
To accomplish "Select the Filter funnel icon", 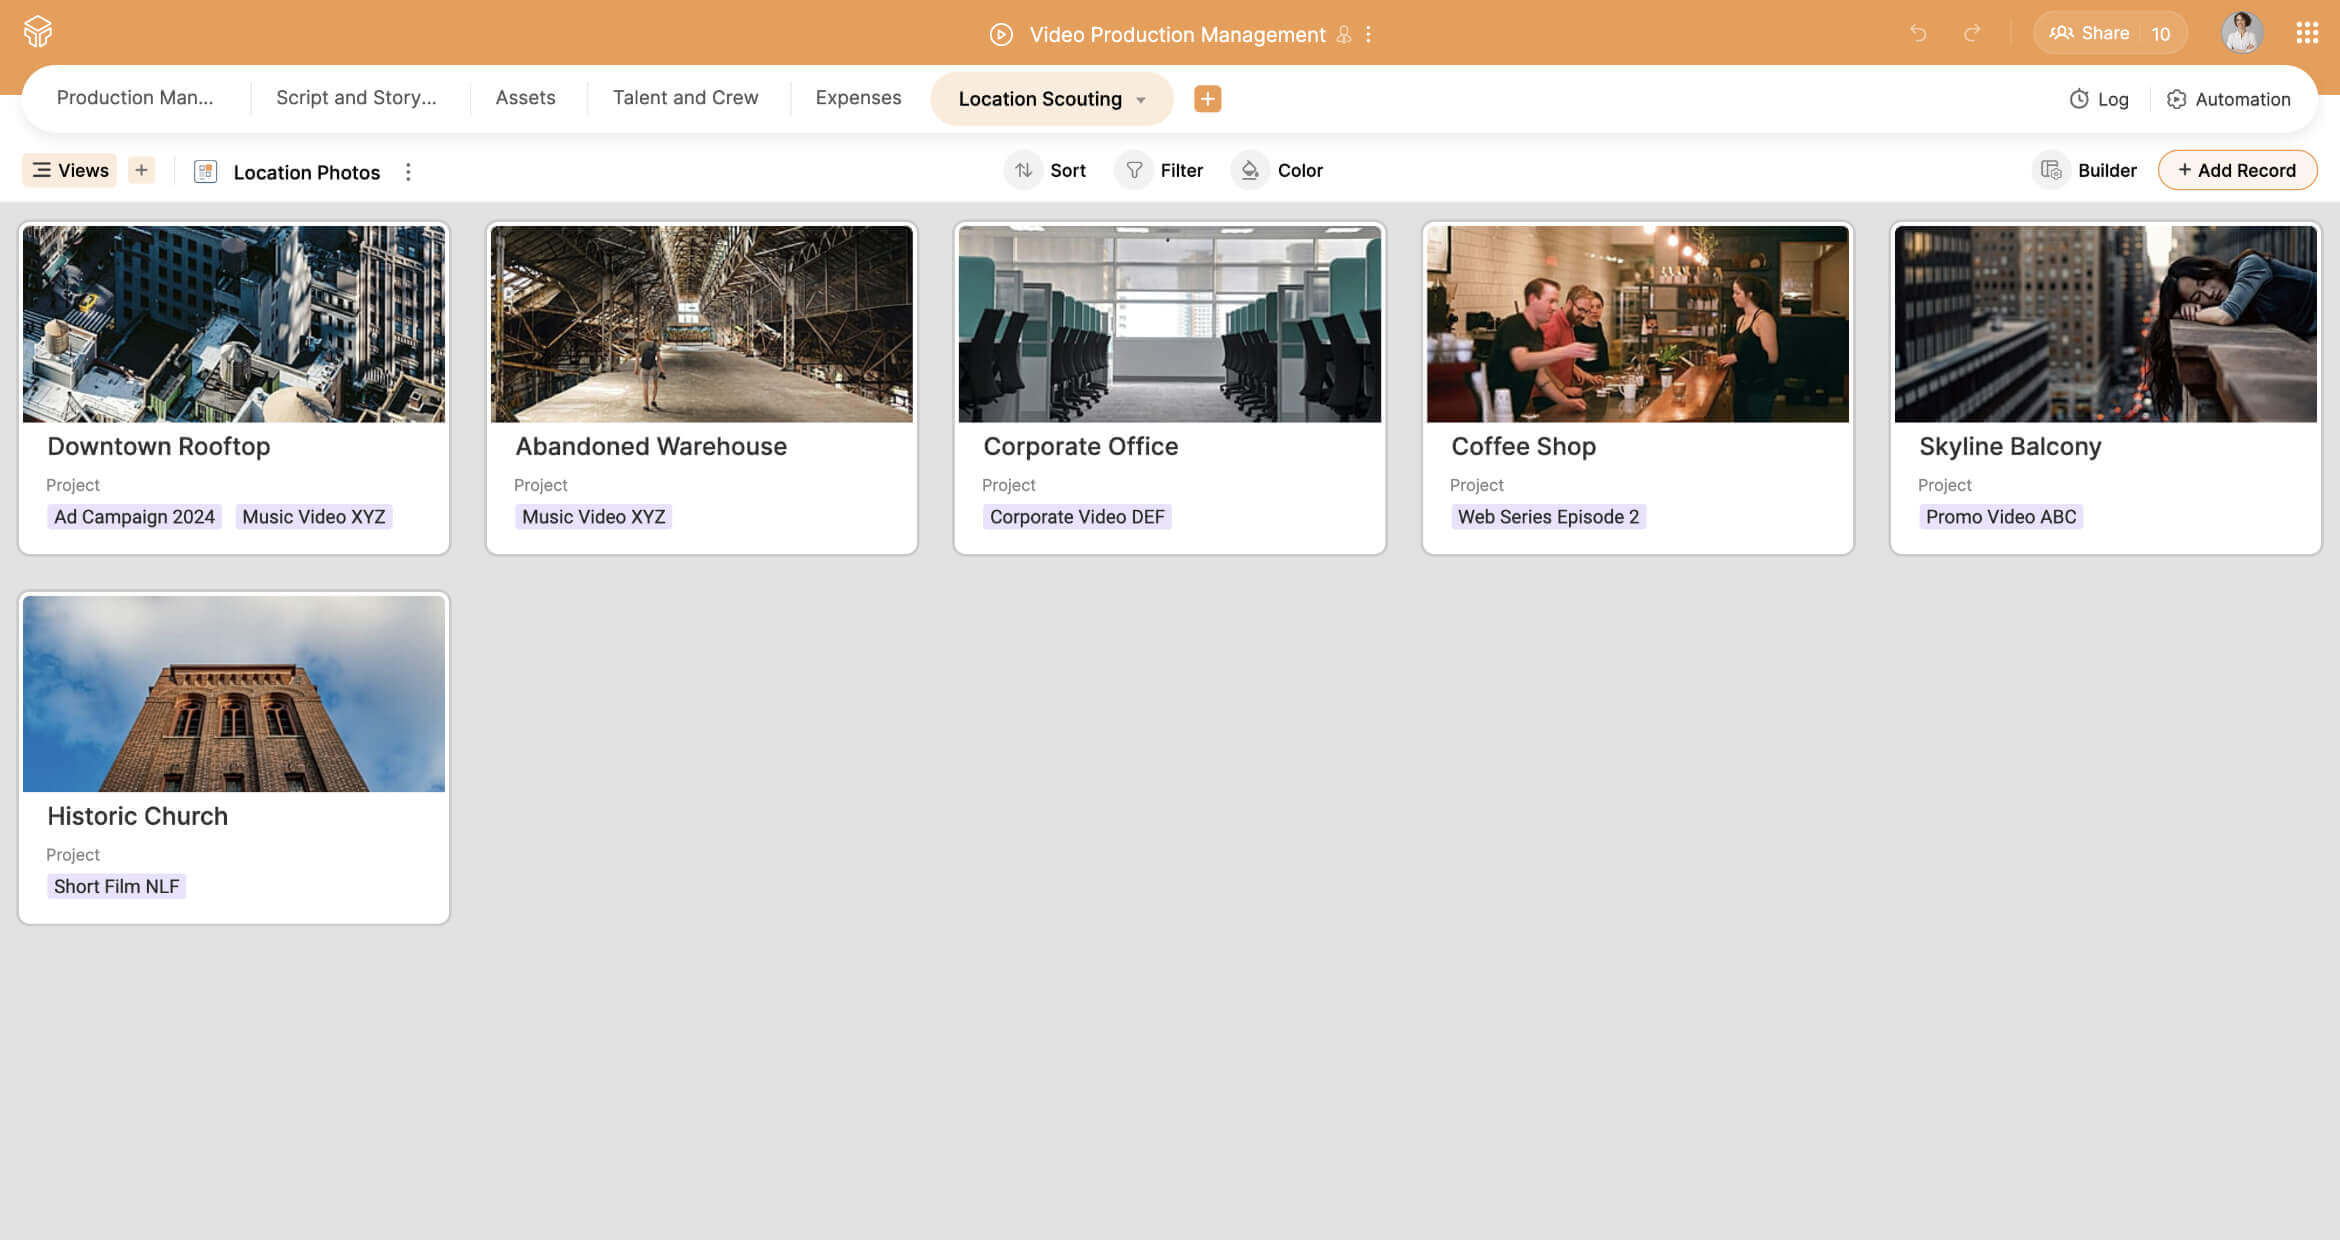I will (1134, 170).
